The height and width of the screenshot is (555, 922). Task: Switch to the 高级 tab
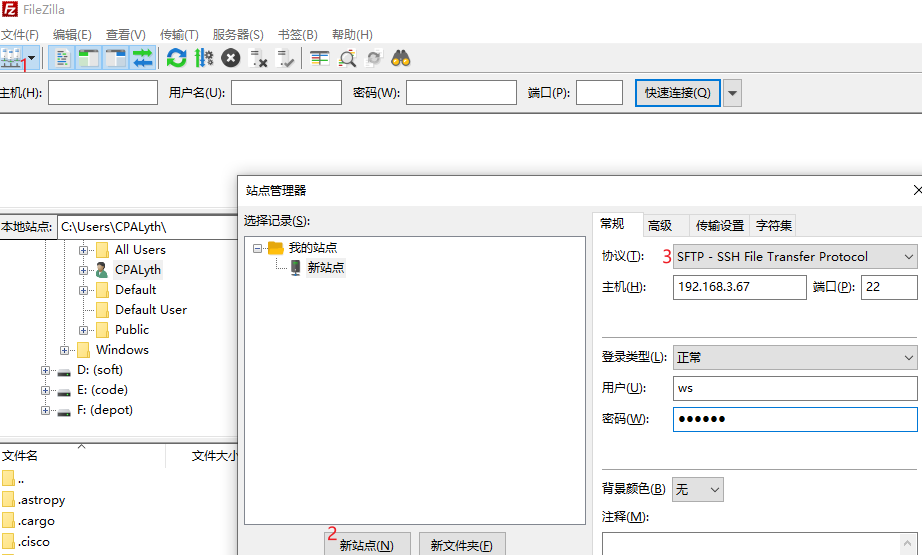click(660, 226)
